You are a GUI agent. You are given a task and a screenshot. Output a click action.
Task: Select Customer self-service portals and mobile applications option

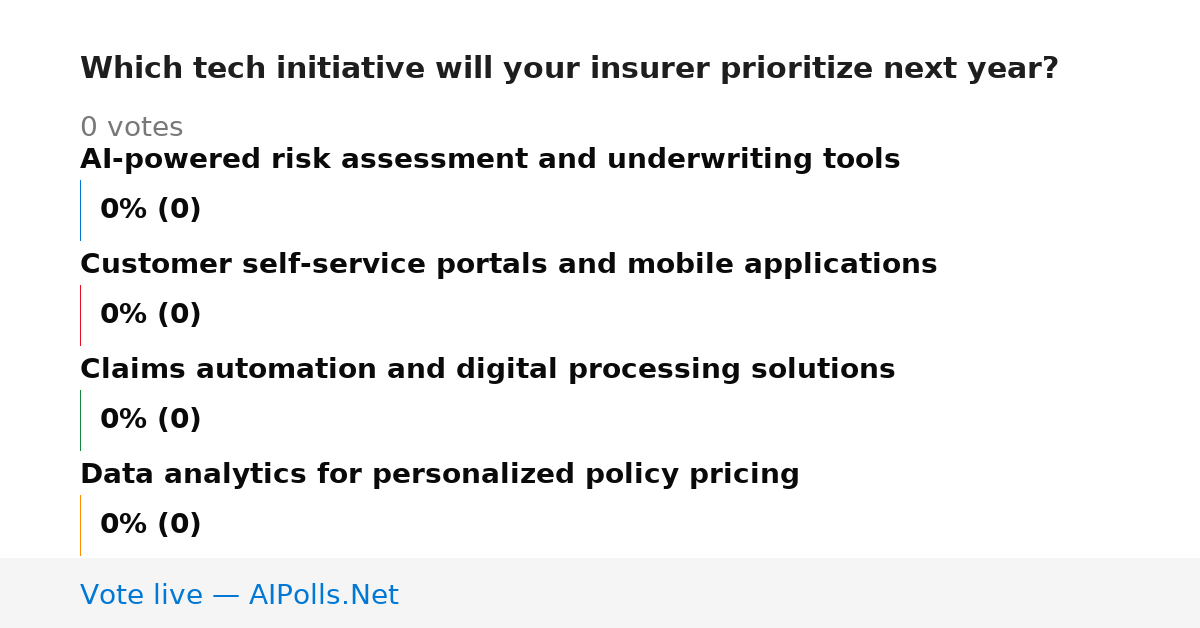point(508,265)
